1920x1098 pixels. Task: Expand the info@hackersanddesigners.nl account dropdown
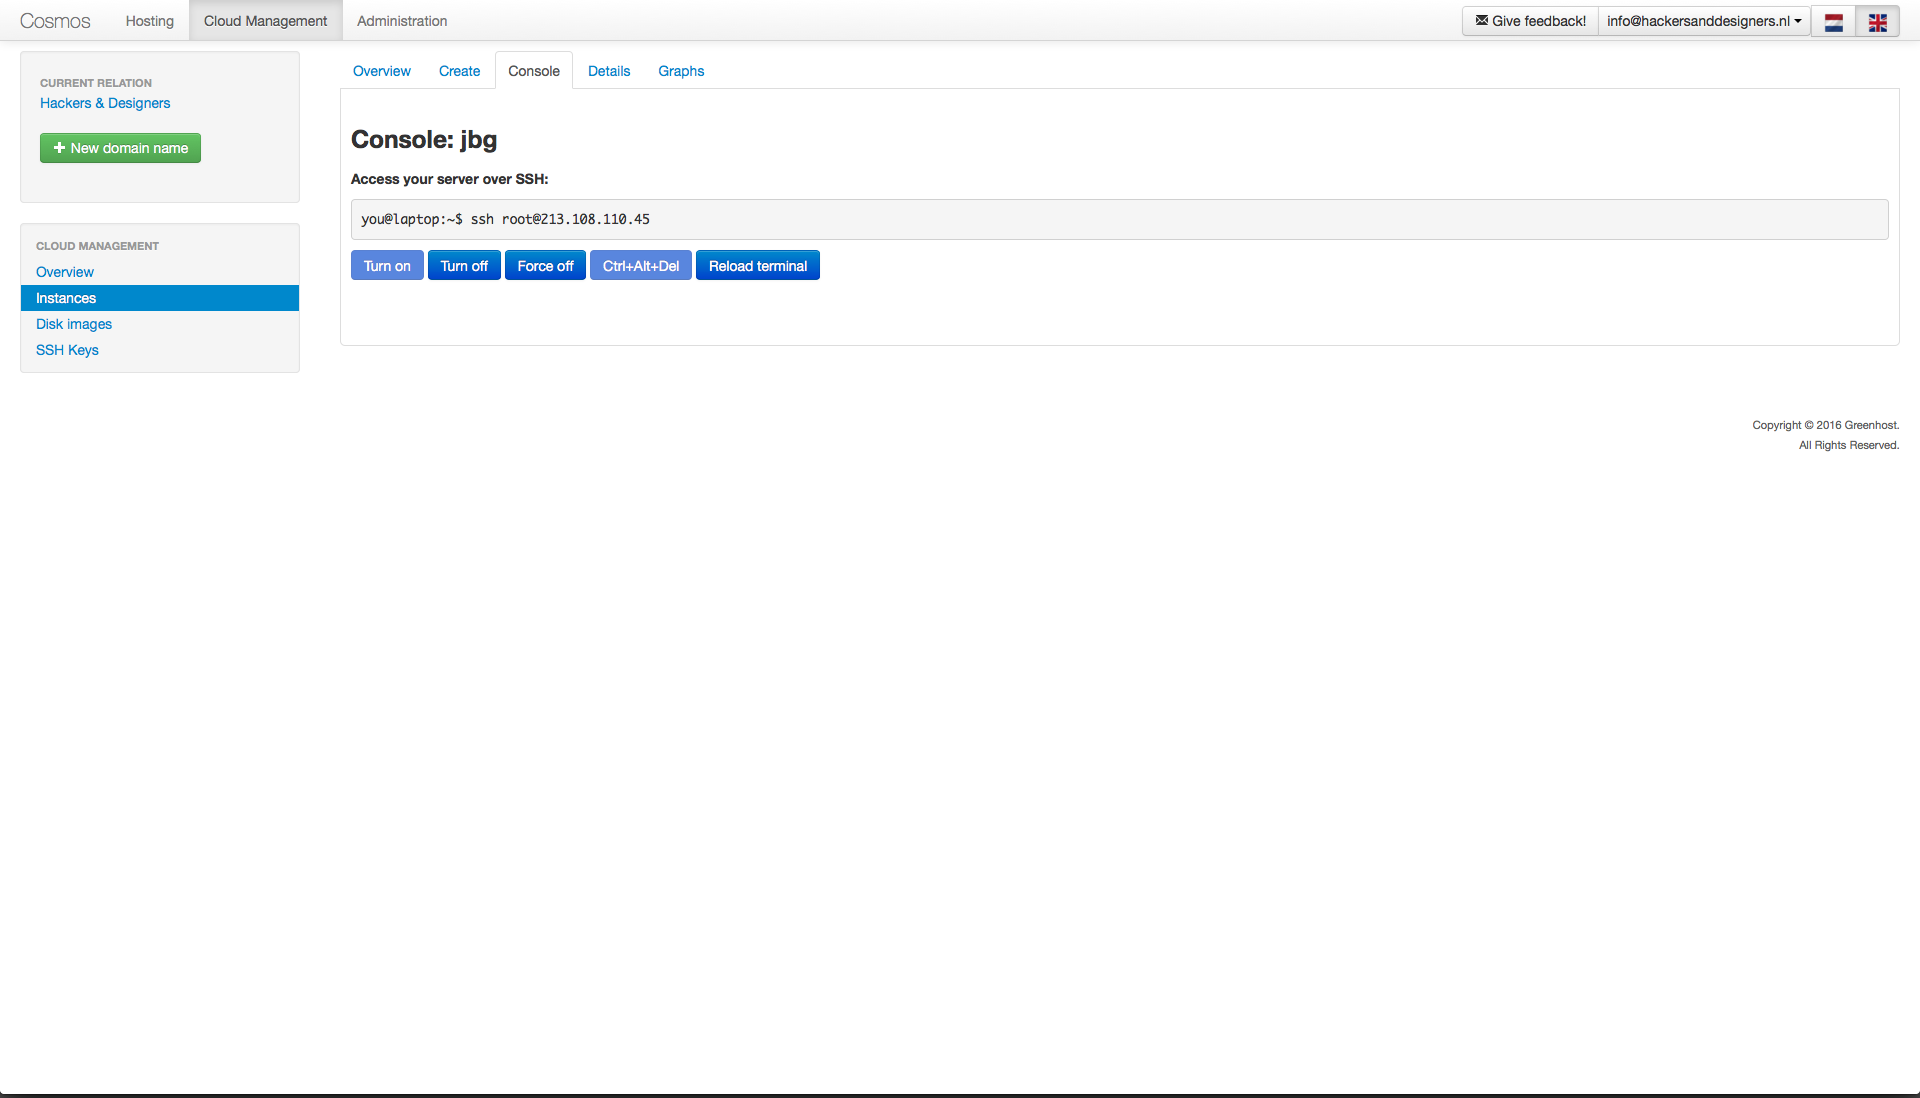tap(1704, 21)
